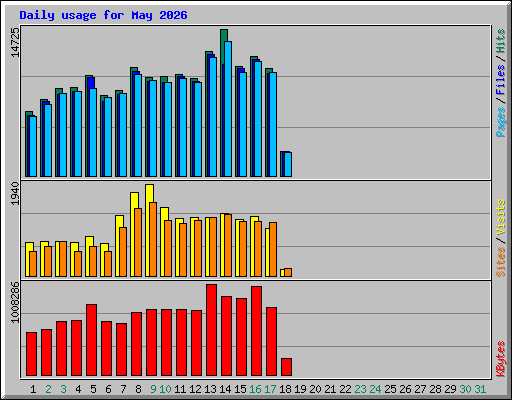This screenshot has width=512, height=400.
Task: Click day 18 on the x-axis
Action: coord(285,389)
